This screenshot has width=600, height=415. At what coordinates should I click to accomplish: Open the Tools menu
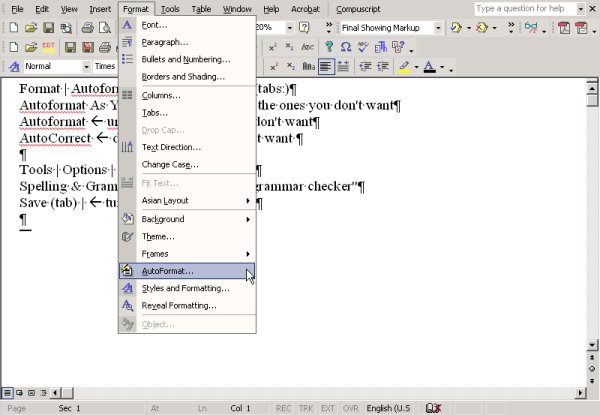point(170,9)
